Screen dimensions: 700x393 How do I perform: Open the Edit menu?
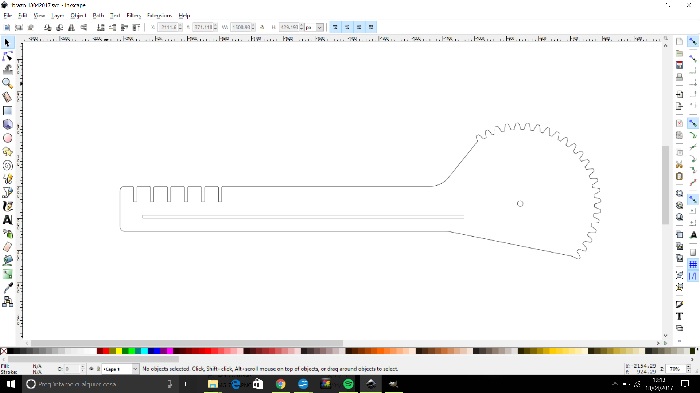pyautogui.click(x=23, y=15)
